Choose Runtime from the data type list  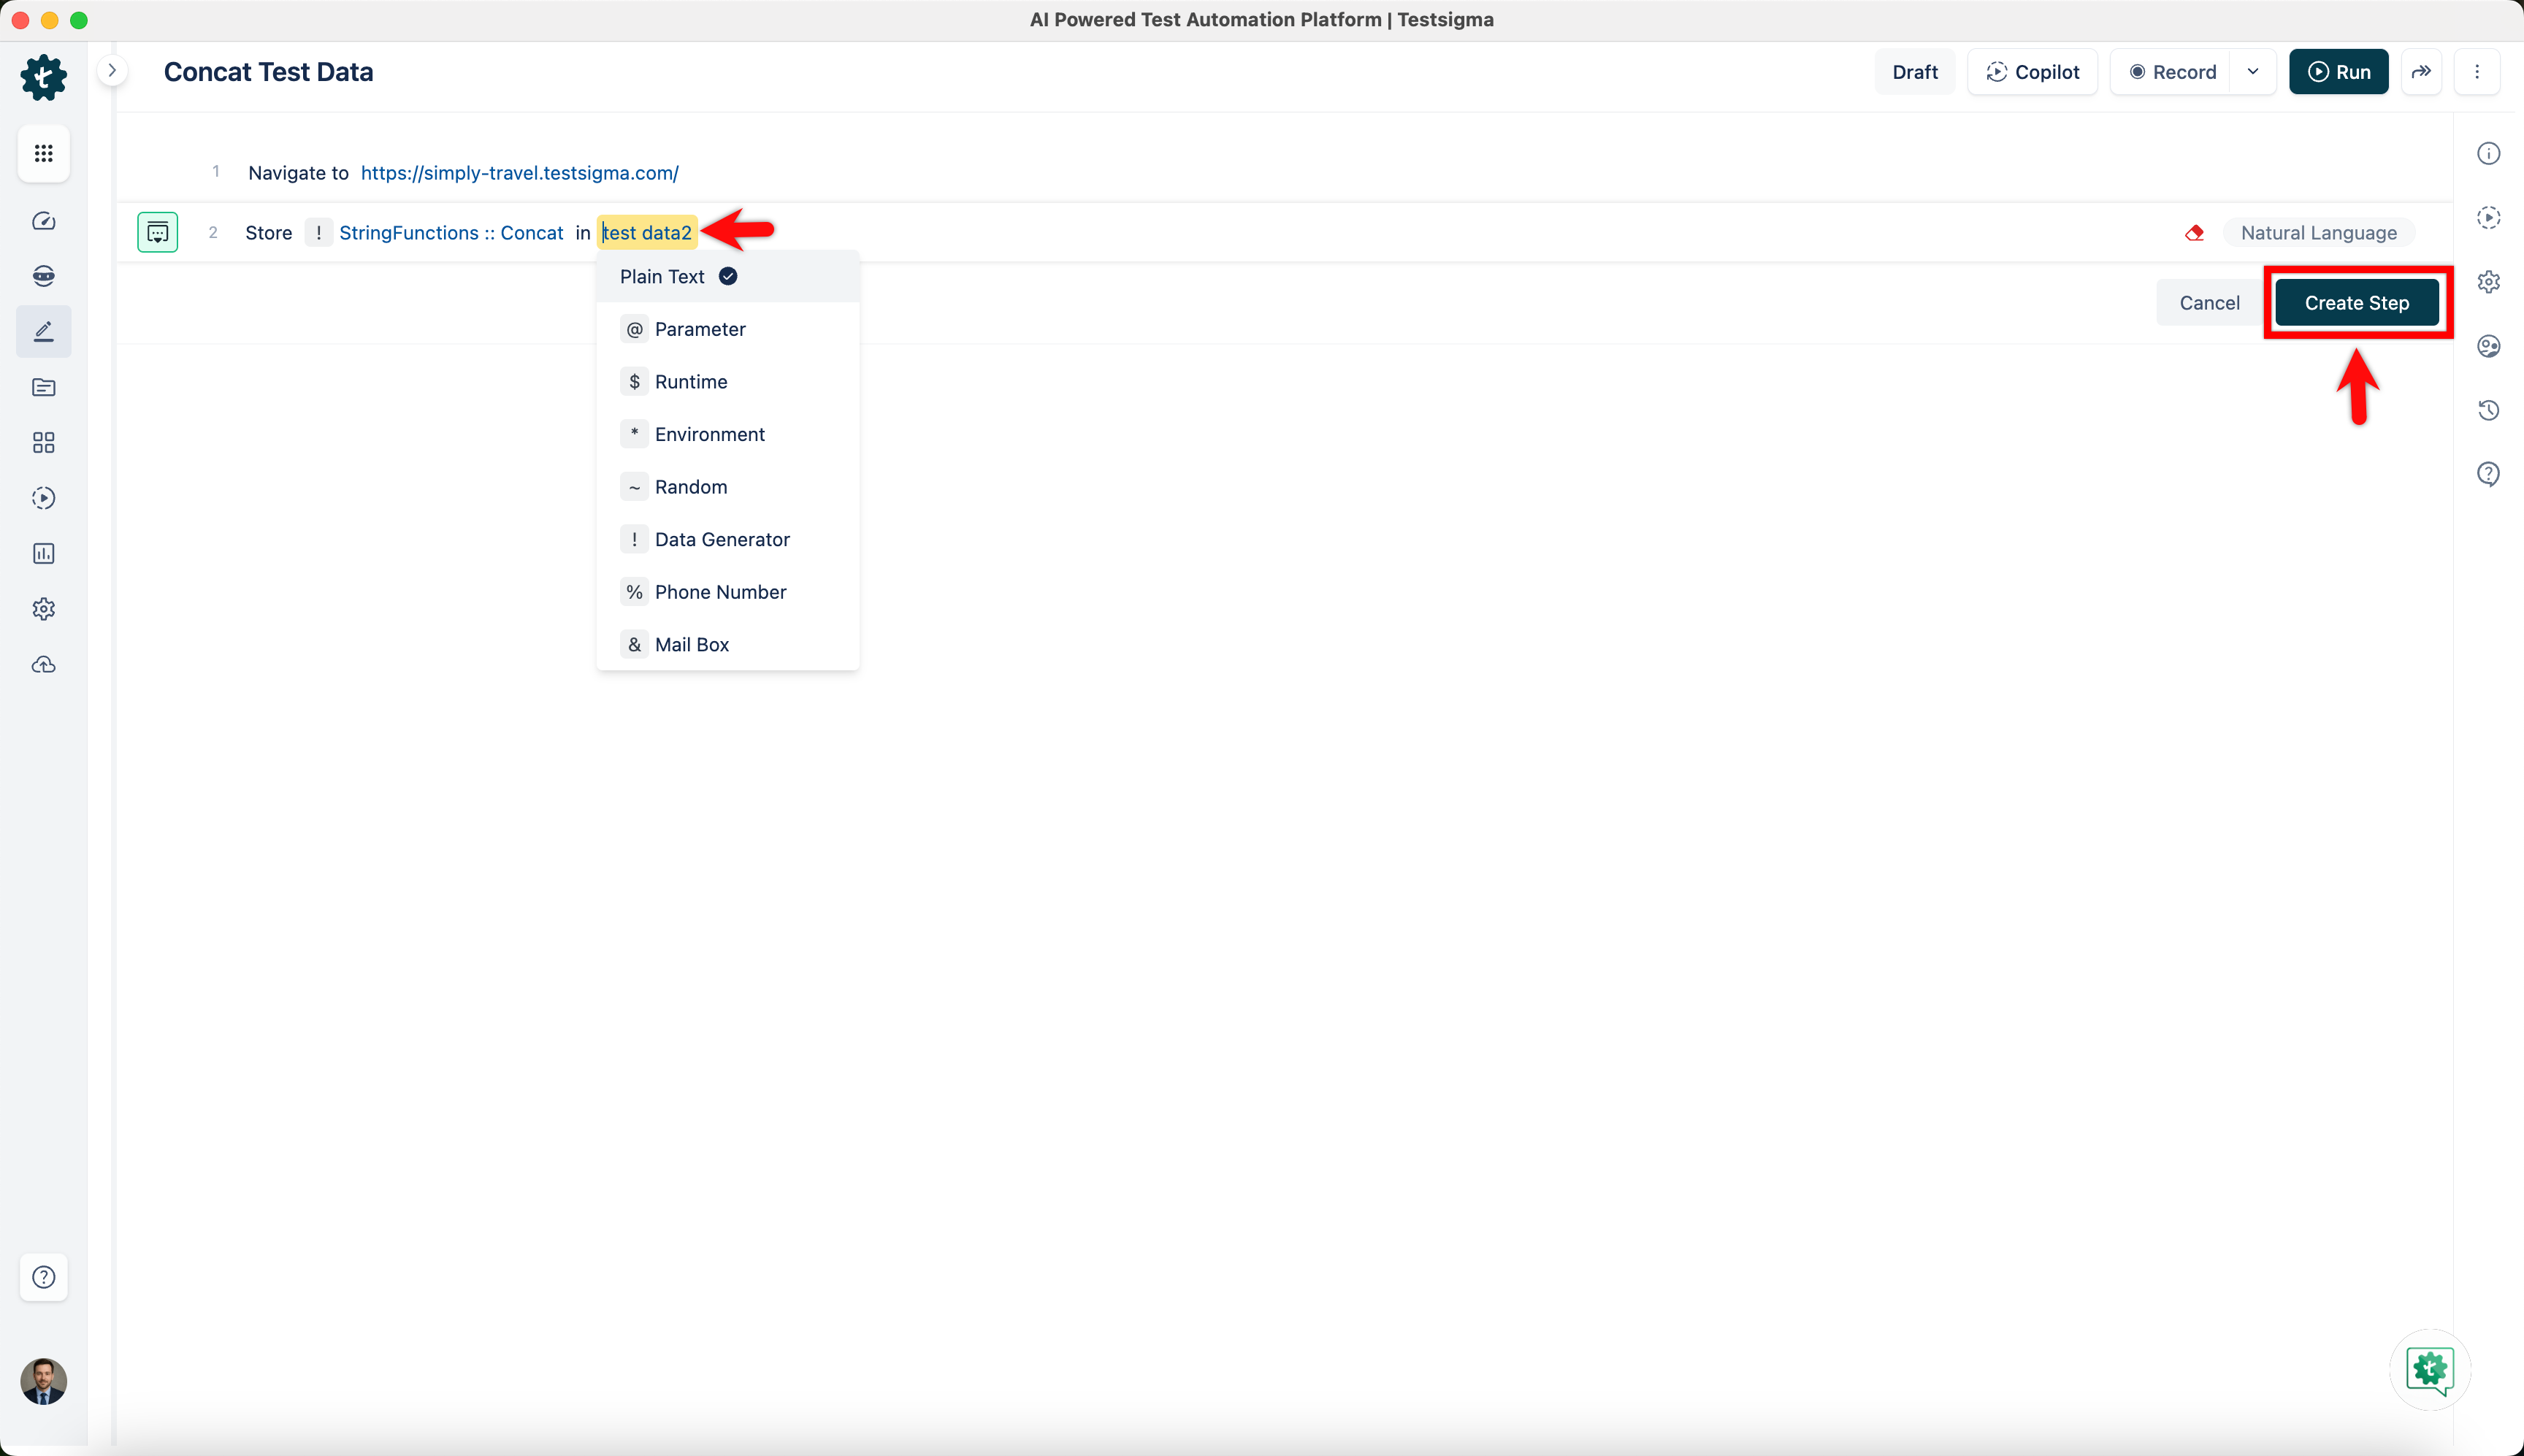click(x=690, y=382)
